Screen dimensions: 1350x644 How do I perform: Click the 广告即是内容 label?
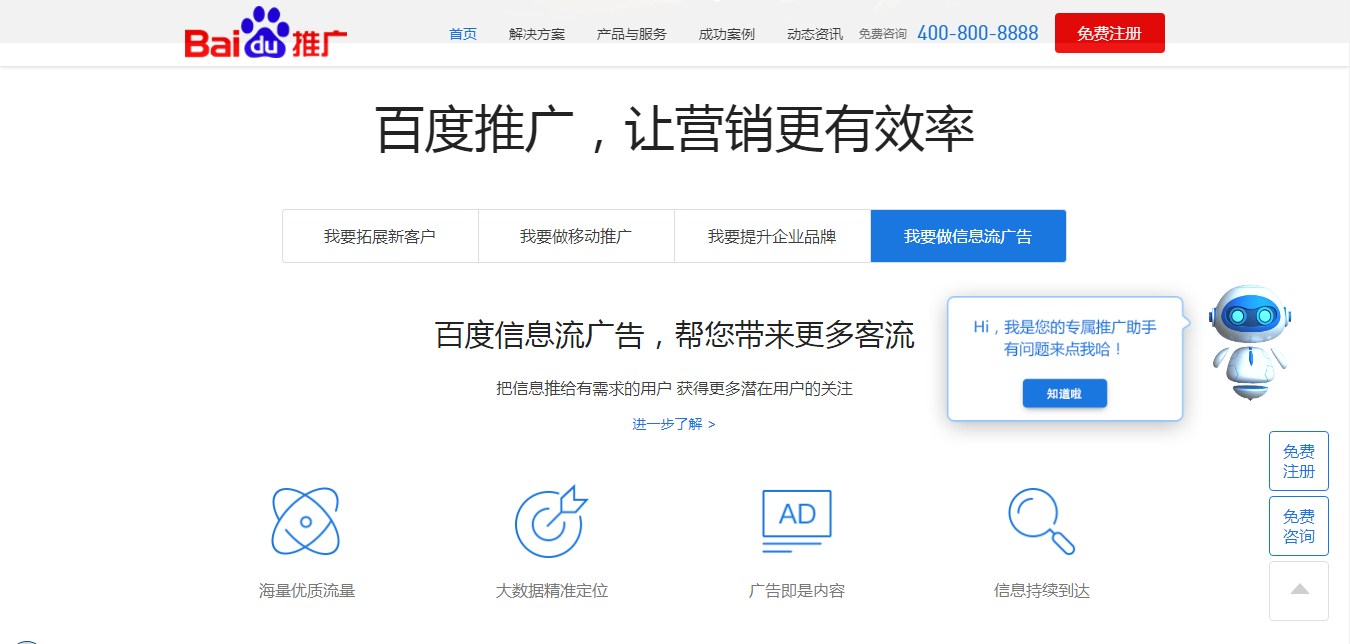797,591
